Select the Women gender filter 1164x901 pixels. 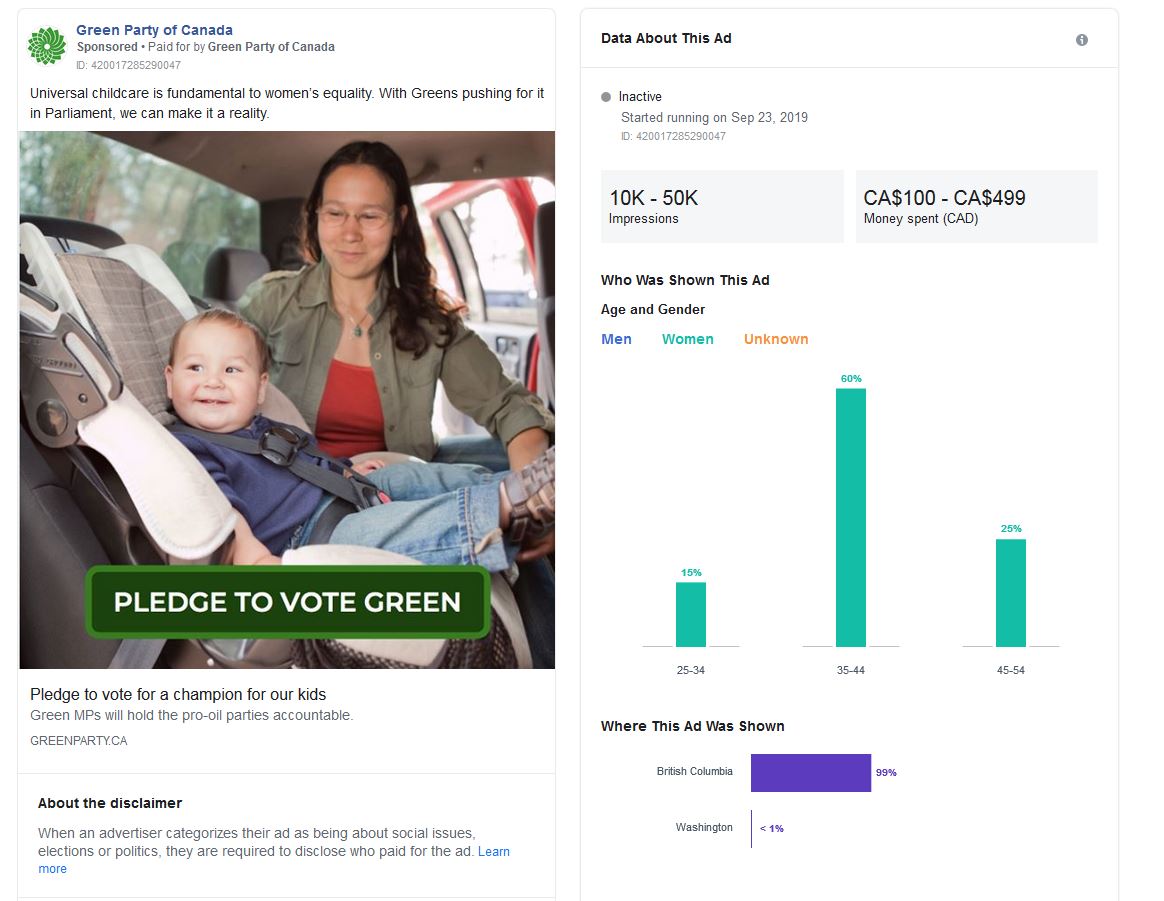click(687, 339)
